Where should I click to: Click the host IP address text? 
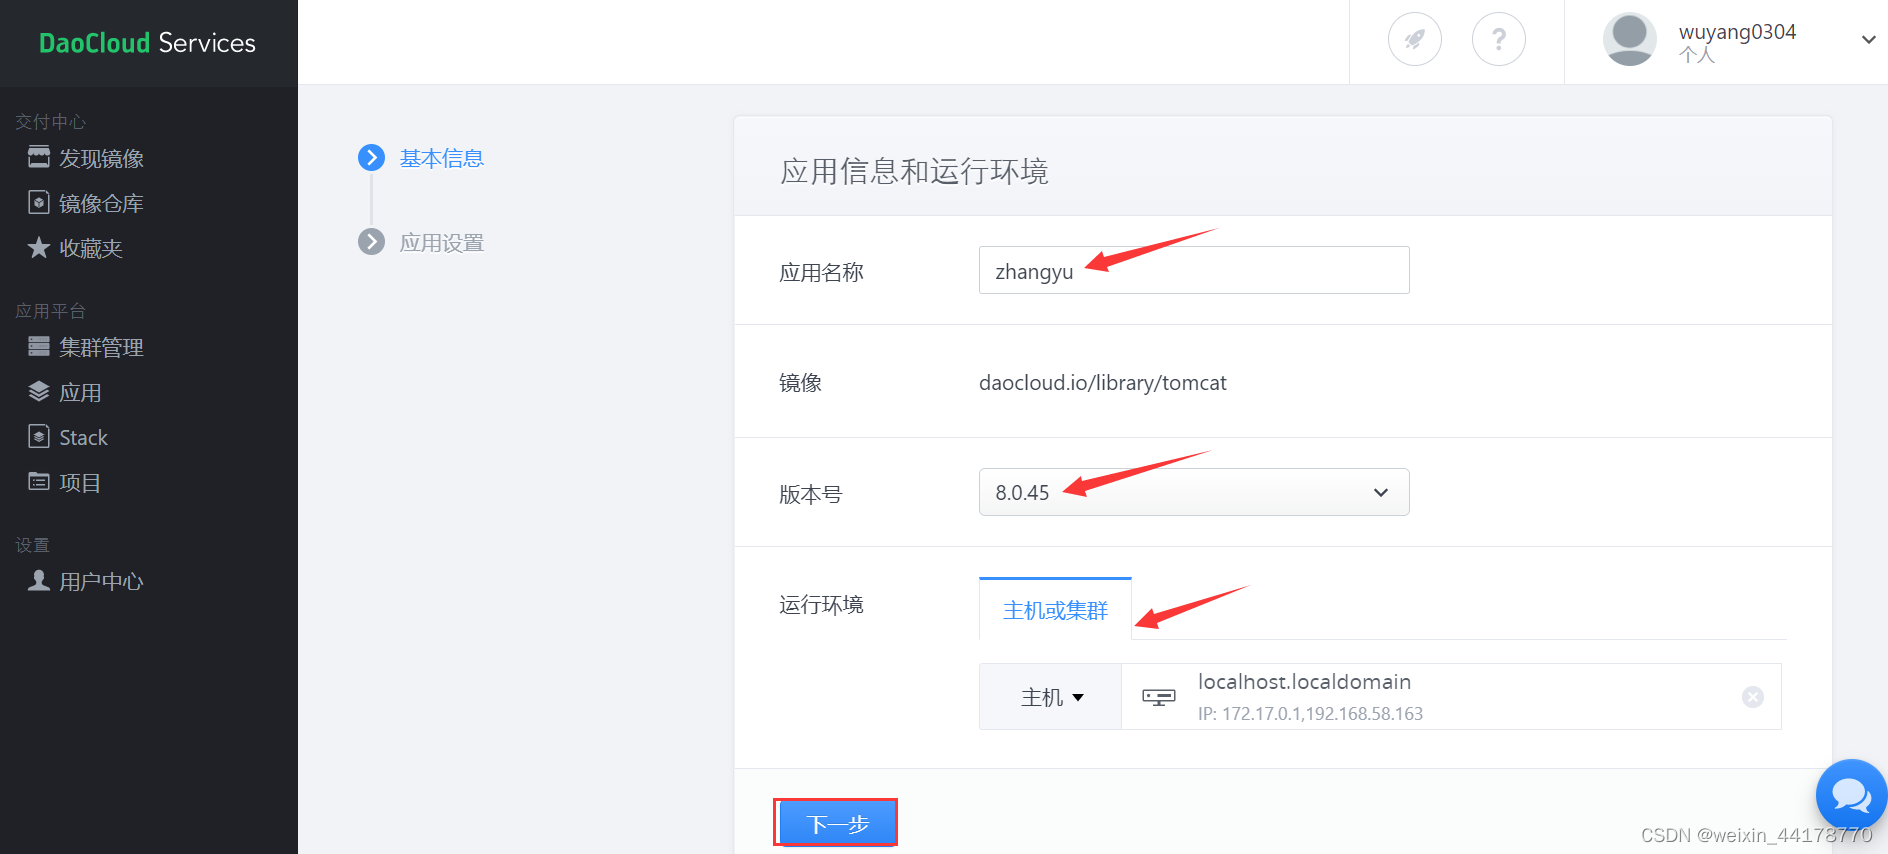point(1310,714)
